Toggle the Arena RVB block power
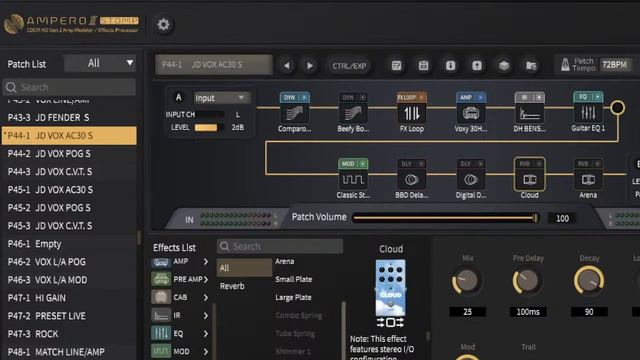The image size is (640, 360). point(598,164)
